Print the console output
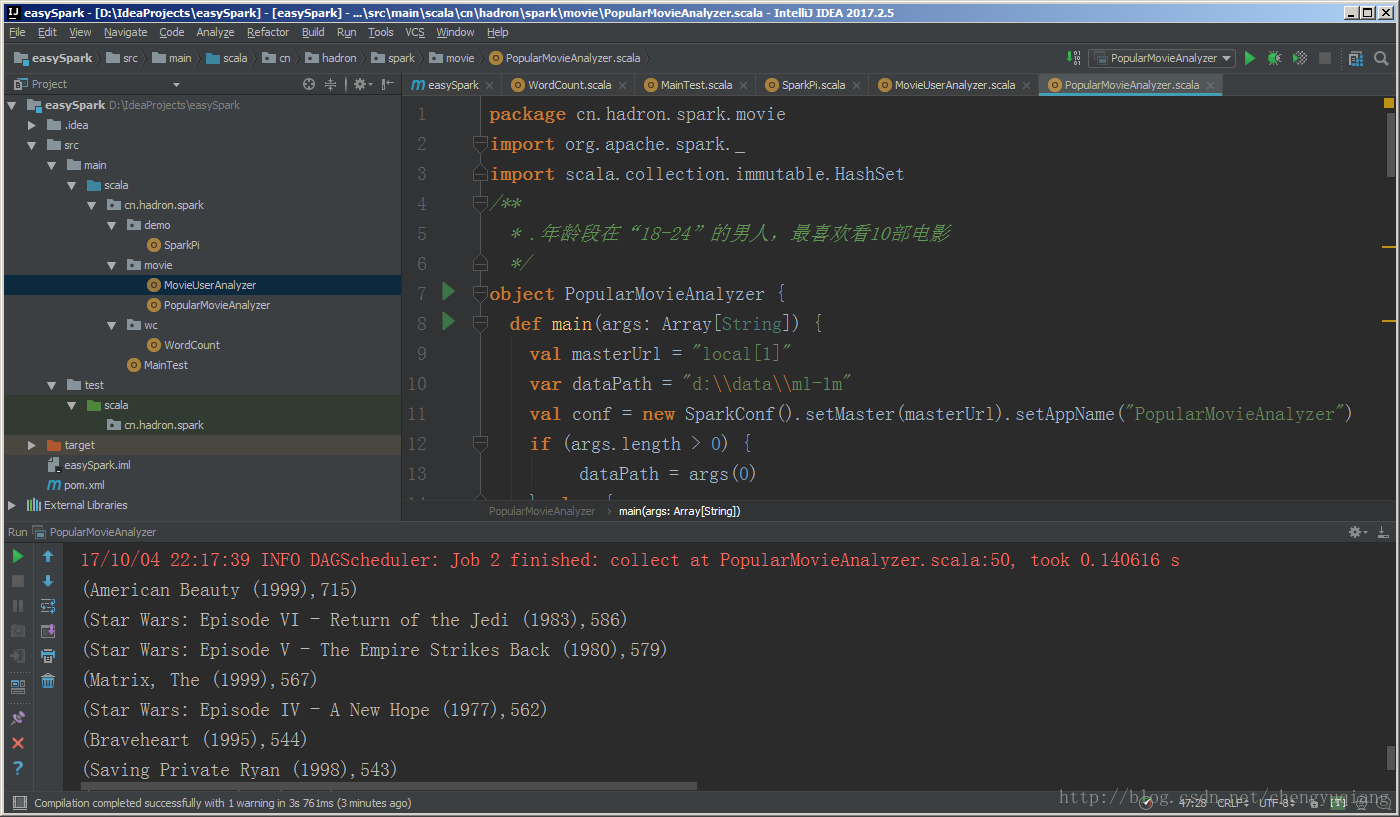This screenshot has width=1400, height=817. tap(47, 656)
